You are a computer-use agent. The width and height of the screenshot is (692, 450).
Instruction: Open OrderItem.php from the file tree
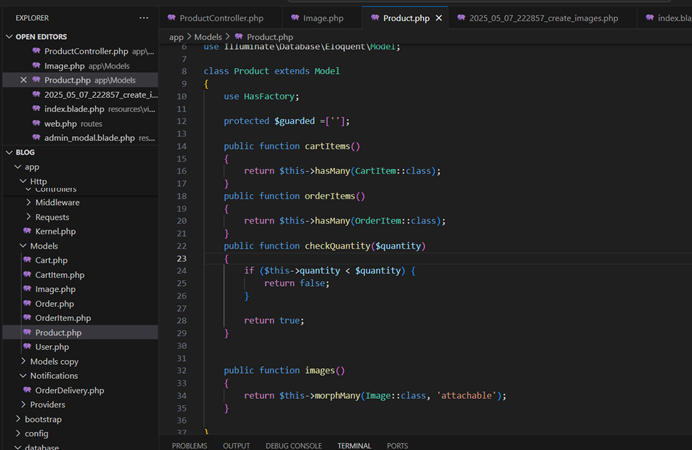pyautogui.click(x=62, y=318)
